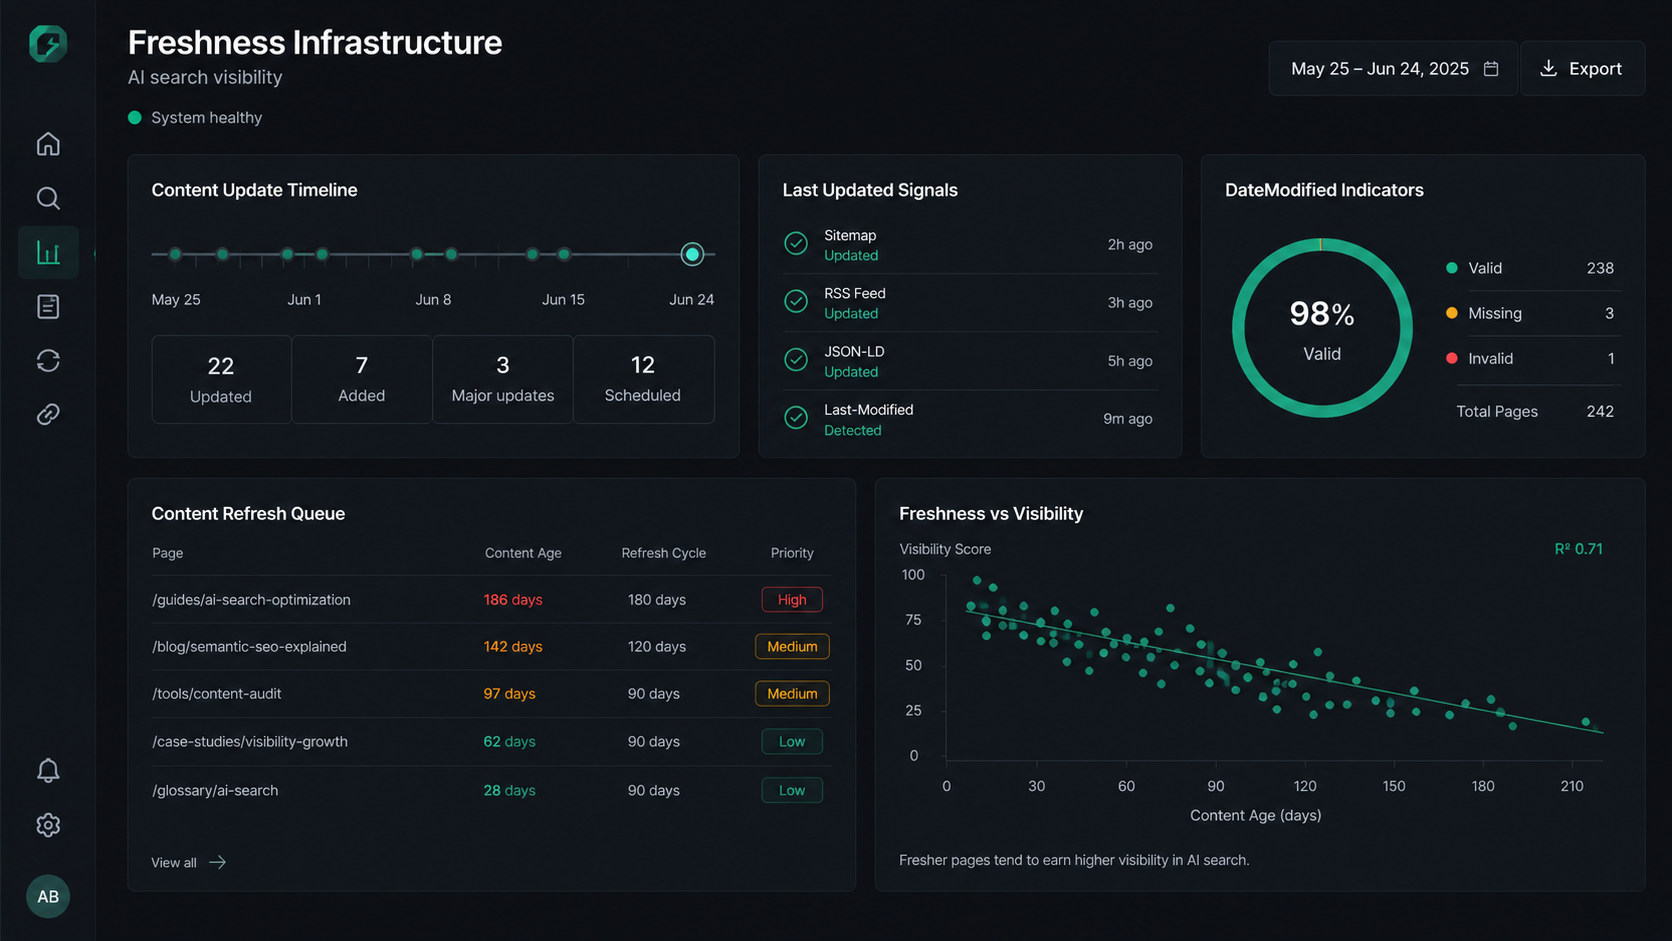Sort by Priority column header
This screenshot has height=941, width=1672.
pos(792,553)
